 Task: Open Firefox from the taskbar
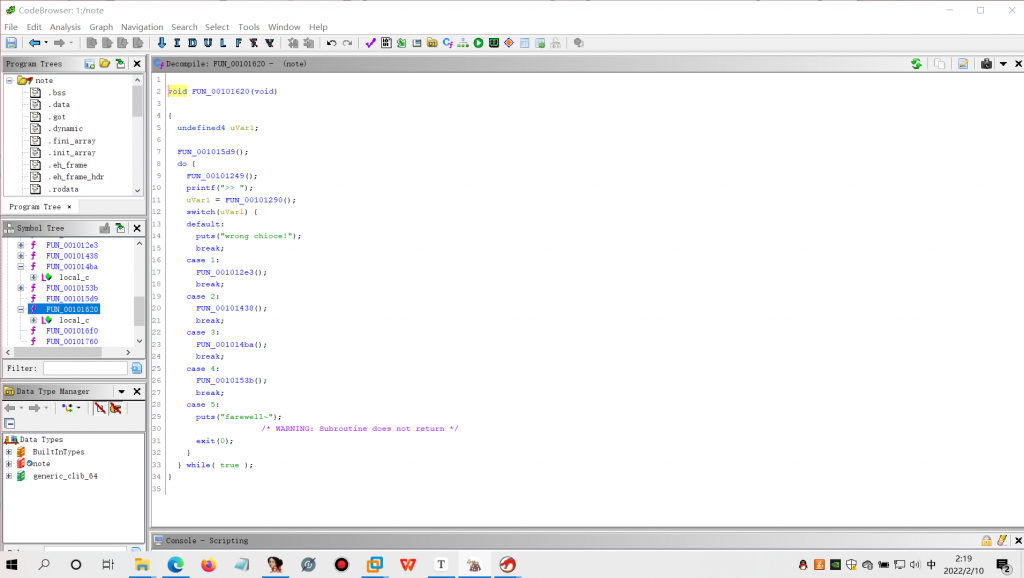[208, 564]
